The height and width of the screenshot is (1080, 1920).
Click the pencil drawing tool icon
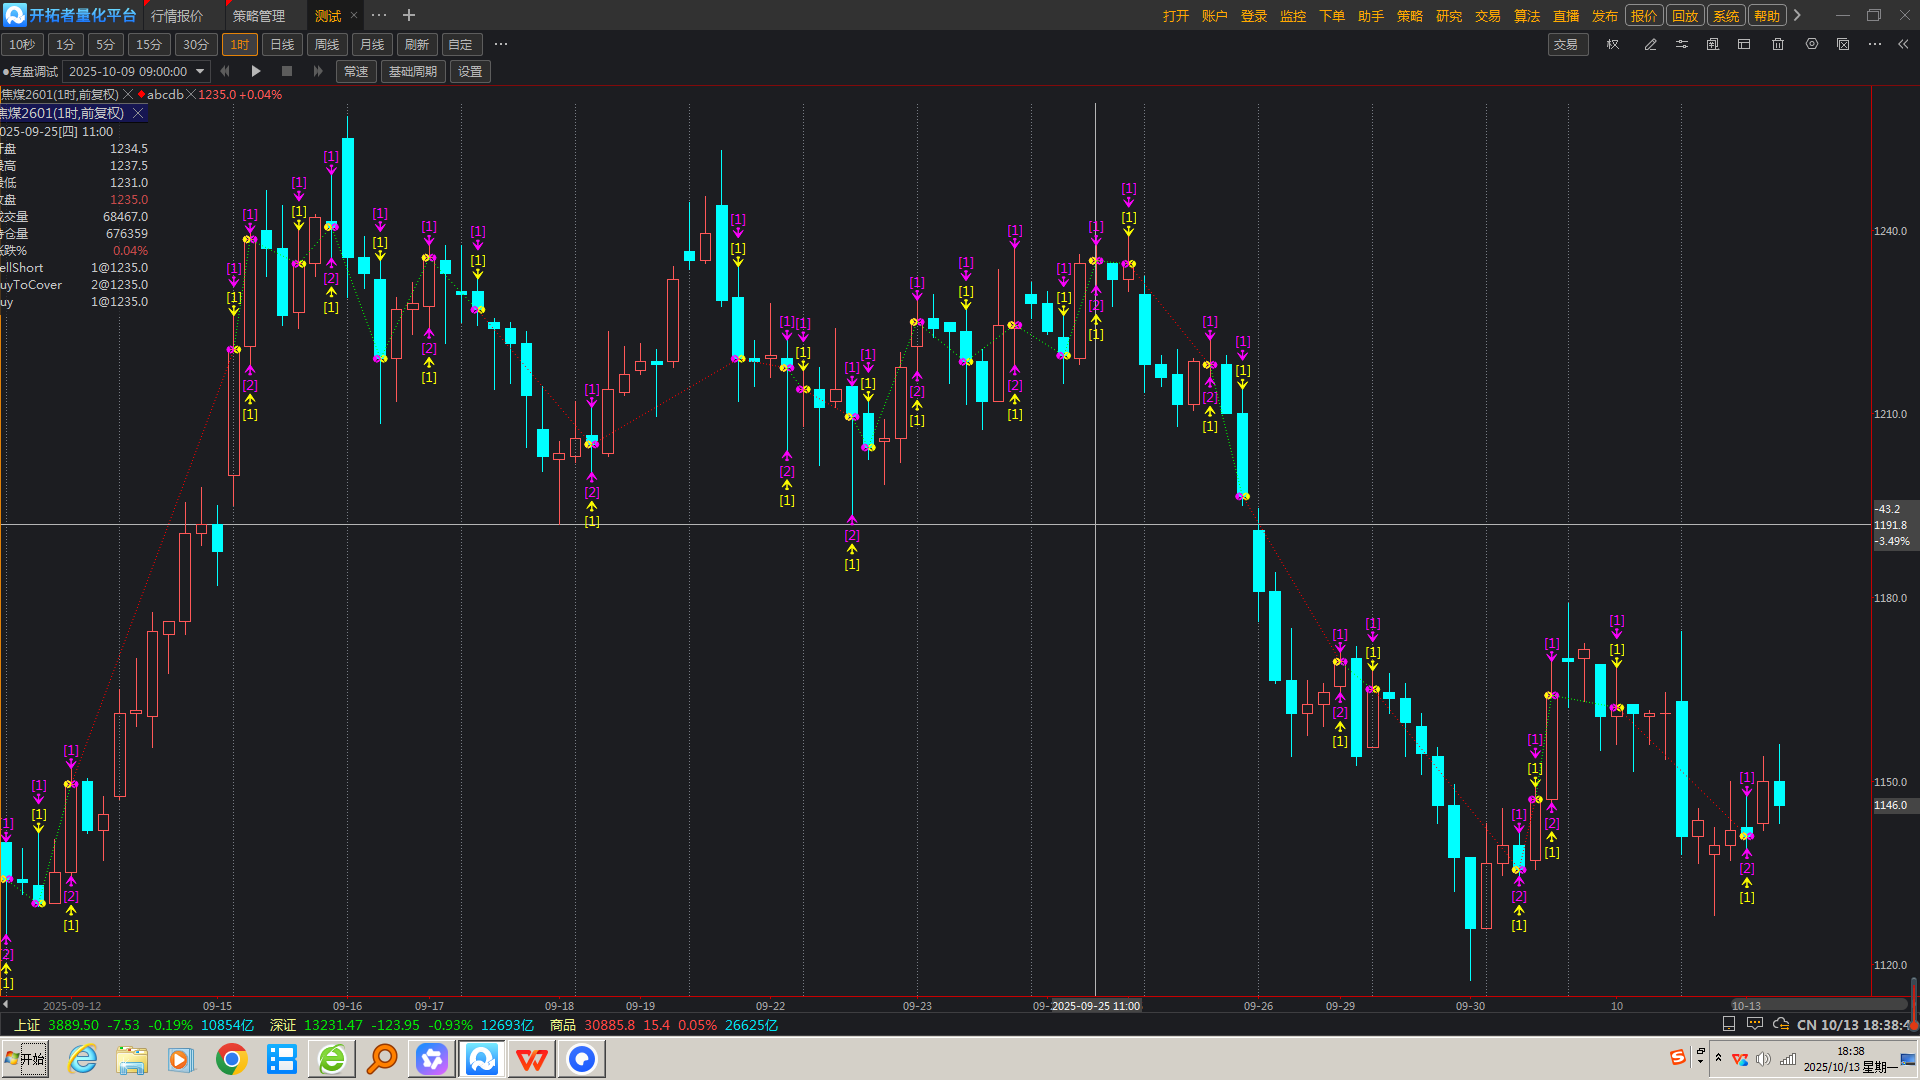1651,45
